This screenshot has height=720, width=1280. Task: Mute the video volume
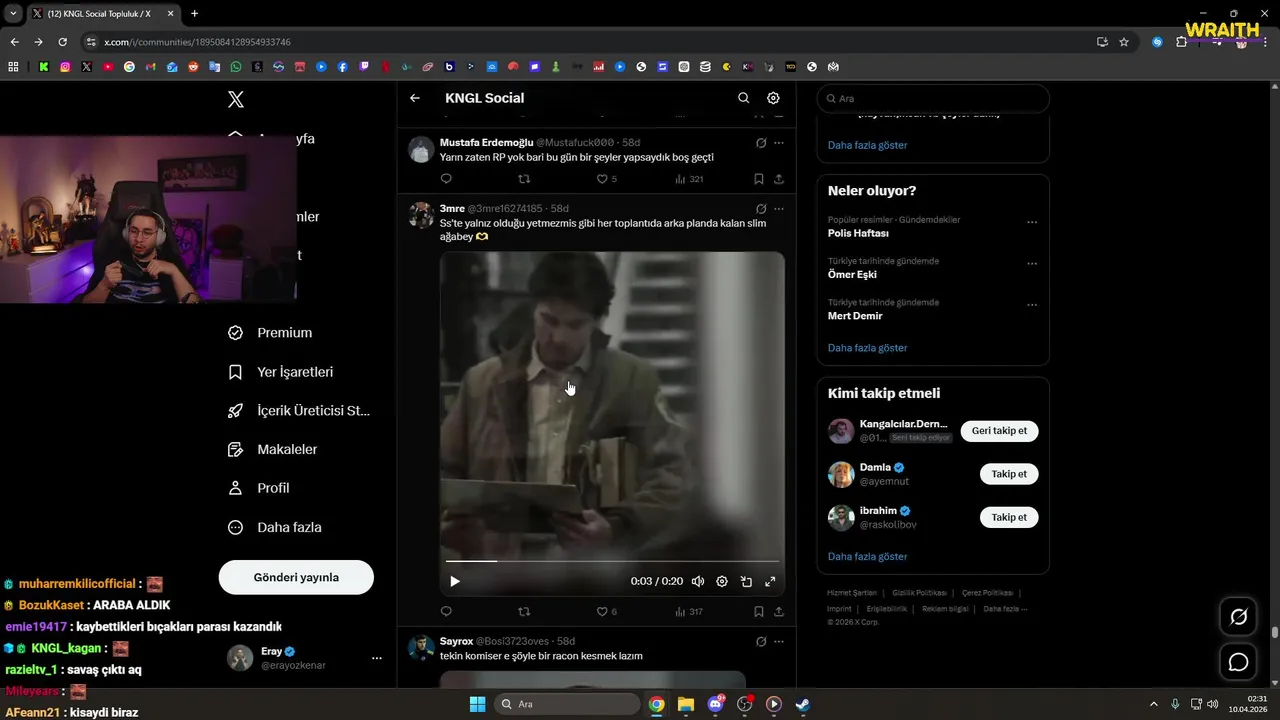coord(698,581)
